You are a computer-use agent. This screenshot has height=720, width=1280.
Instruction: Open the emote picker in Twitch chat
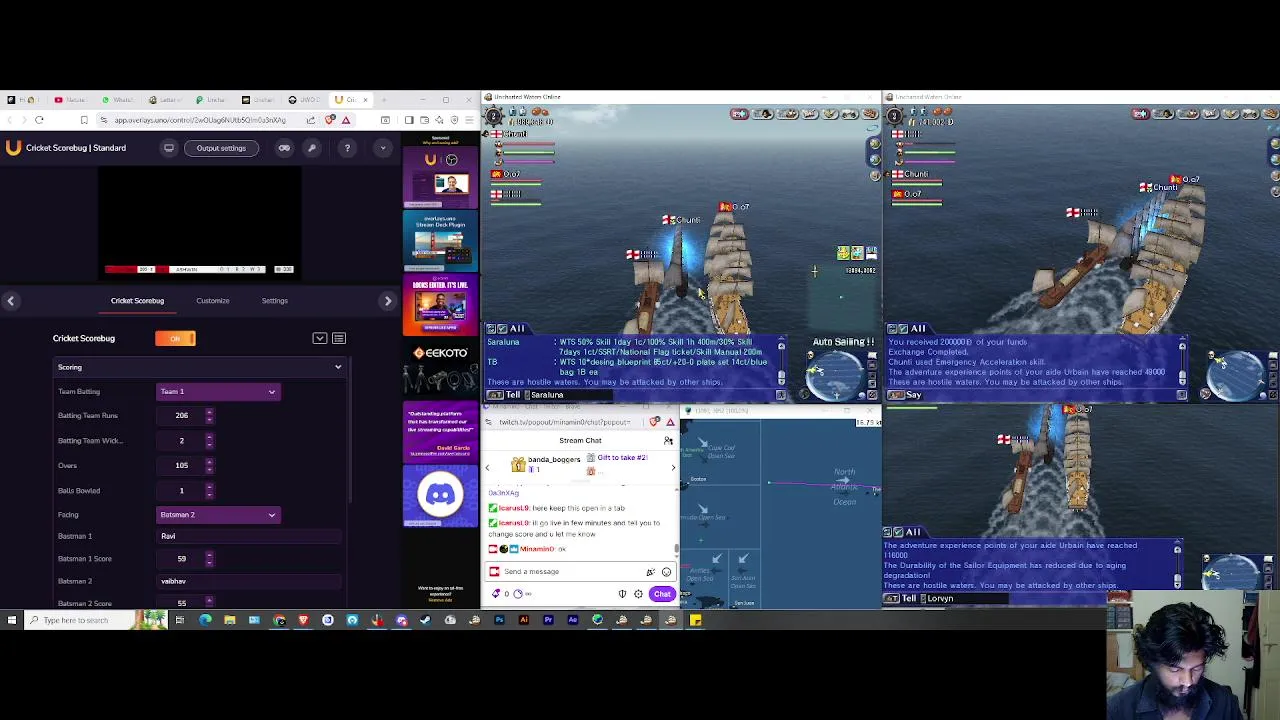point(666,572)
